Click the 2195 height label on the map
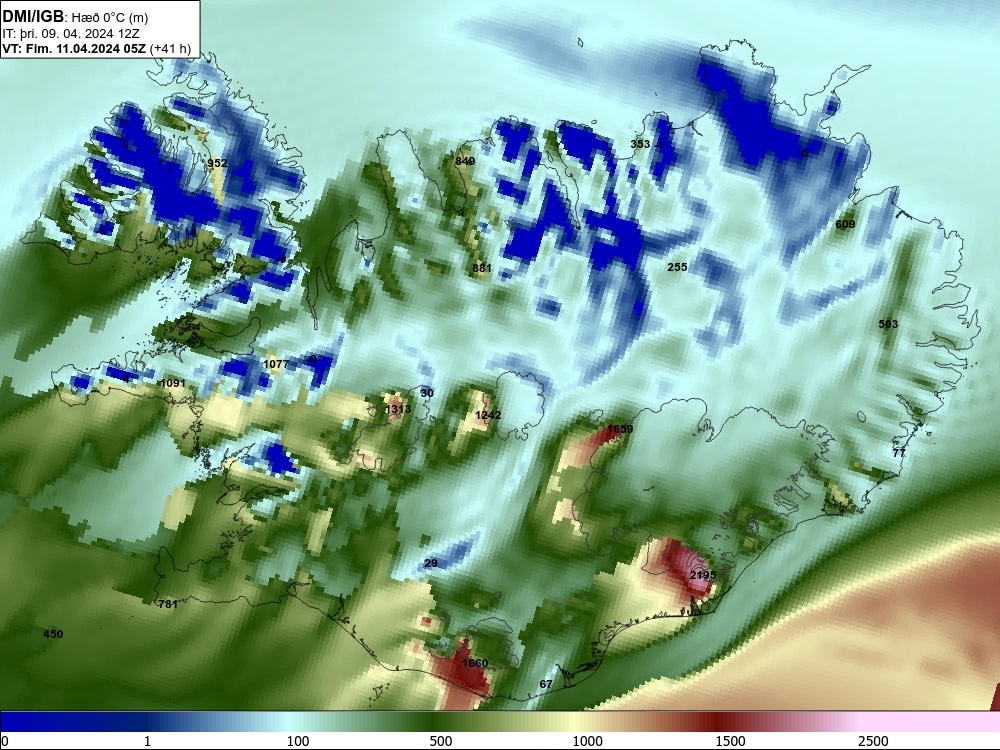 tap(703, 575)
